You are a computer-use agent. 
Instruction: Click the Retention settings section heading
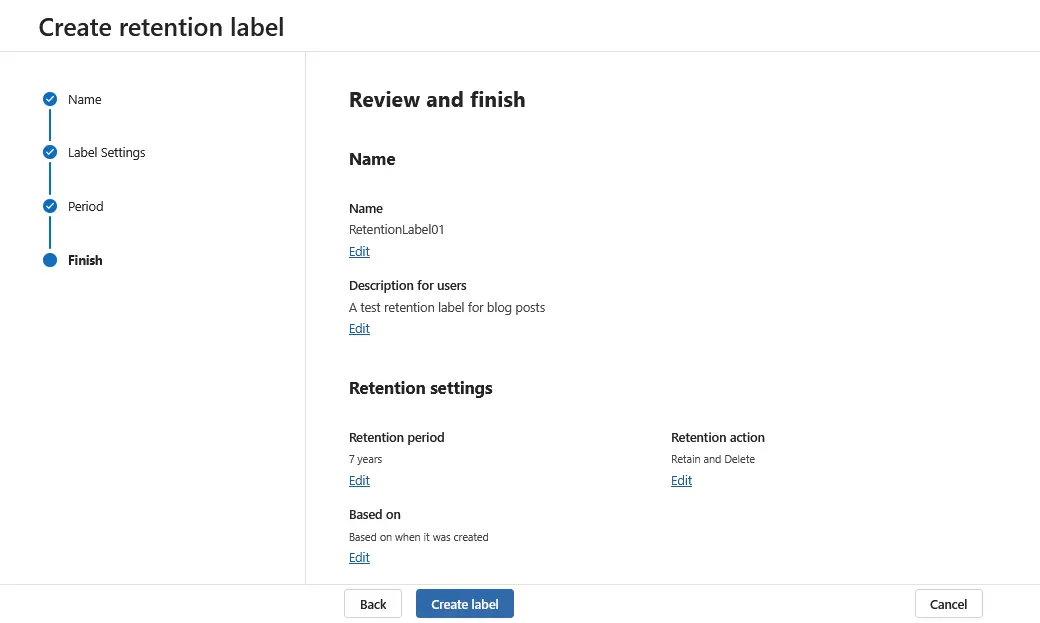420,388
